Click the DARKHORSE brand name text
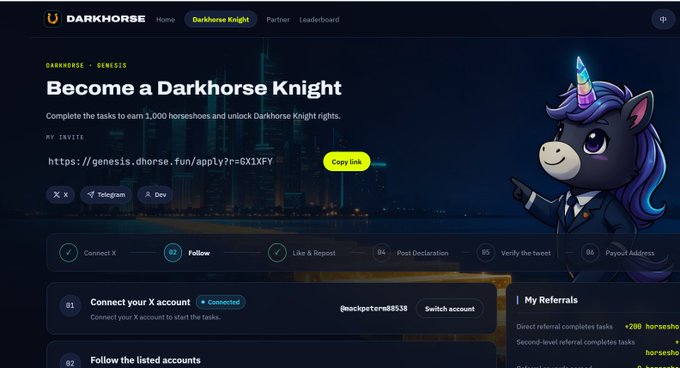Viewport: 680px width, 368px height. pos(106,19)
